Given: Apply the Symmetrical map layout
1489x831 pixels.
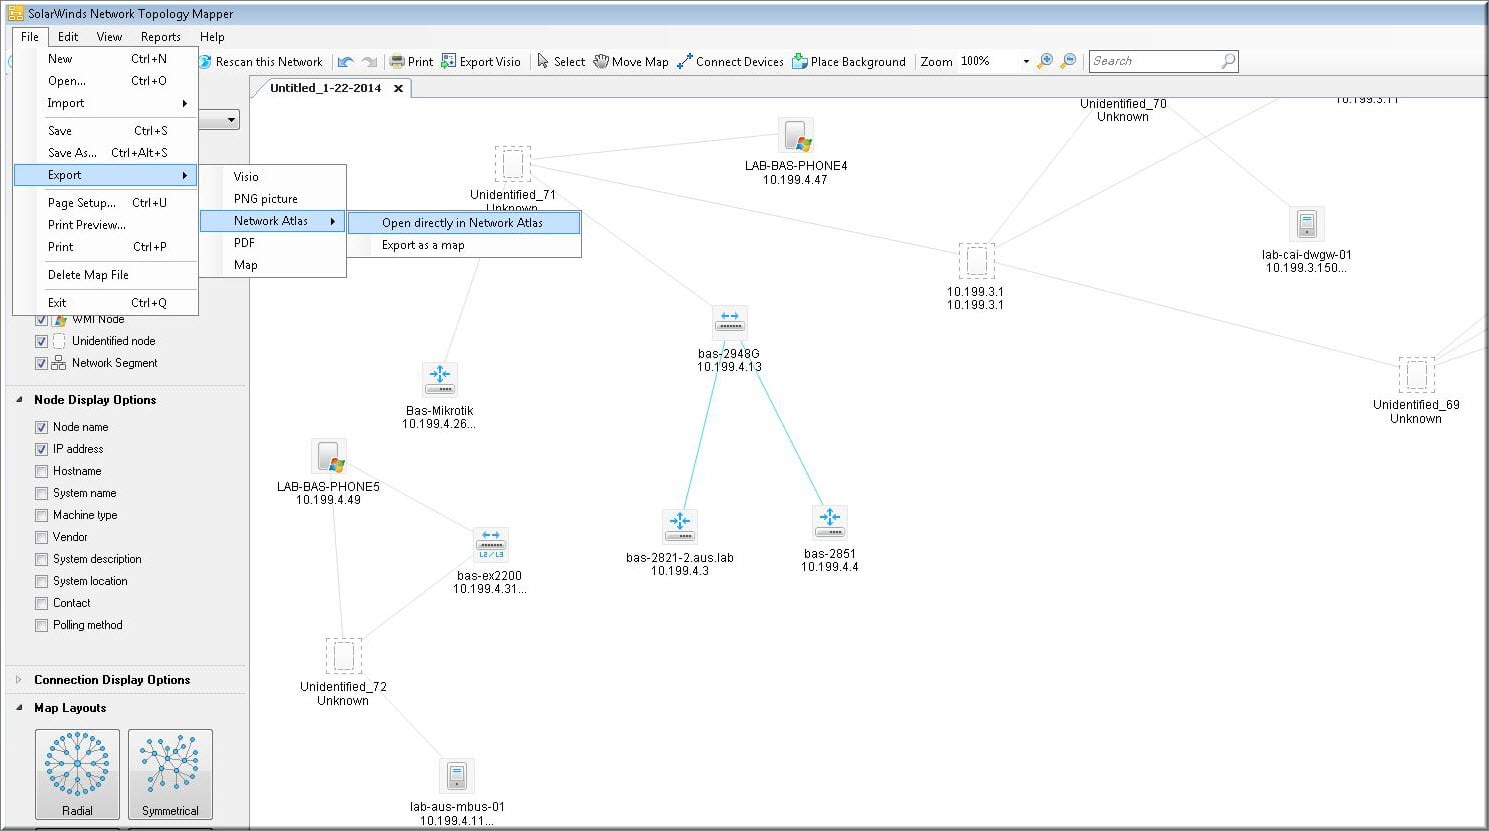Looking at the screenshot, I should (170, 774).
